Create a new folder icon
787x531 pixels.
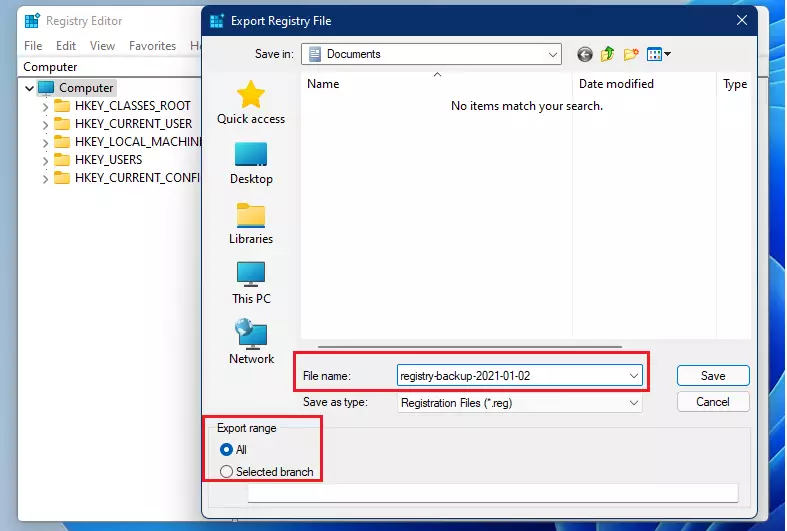point(631,54)
